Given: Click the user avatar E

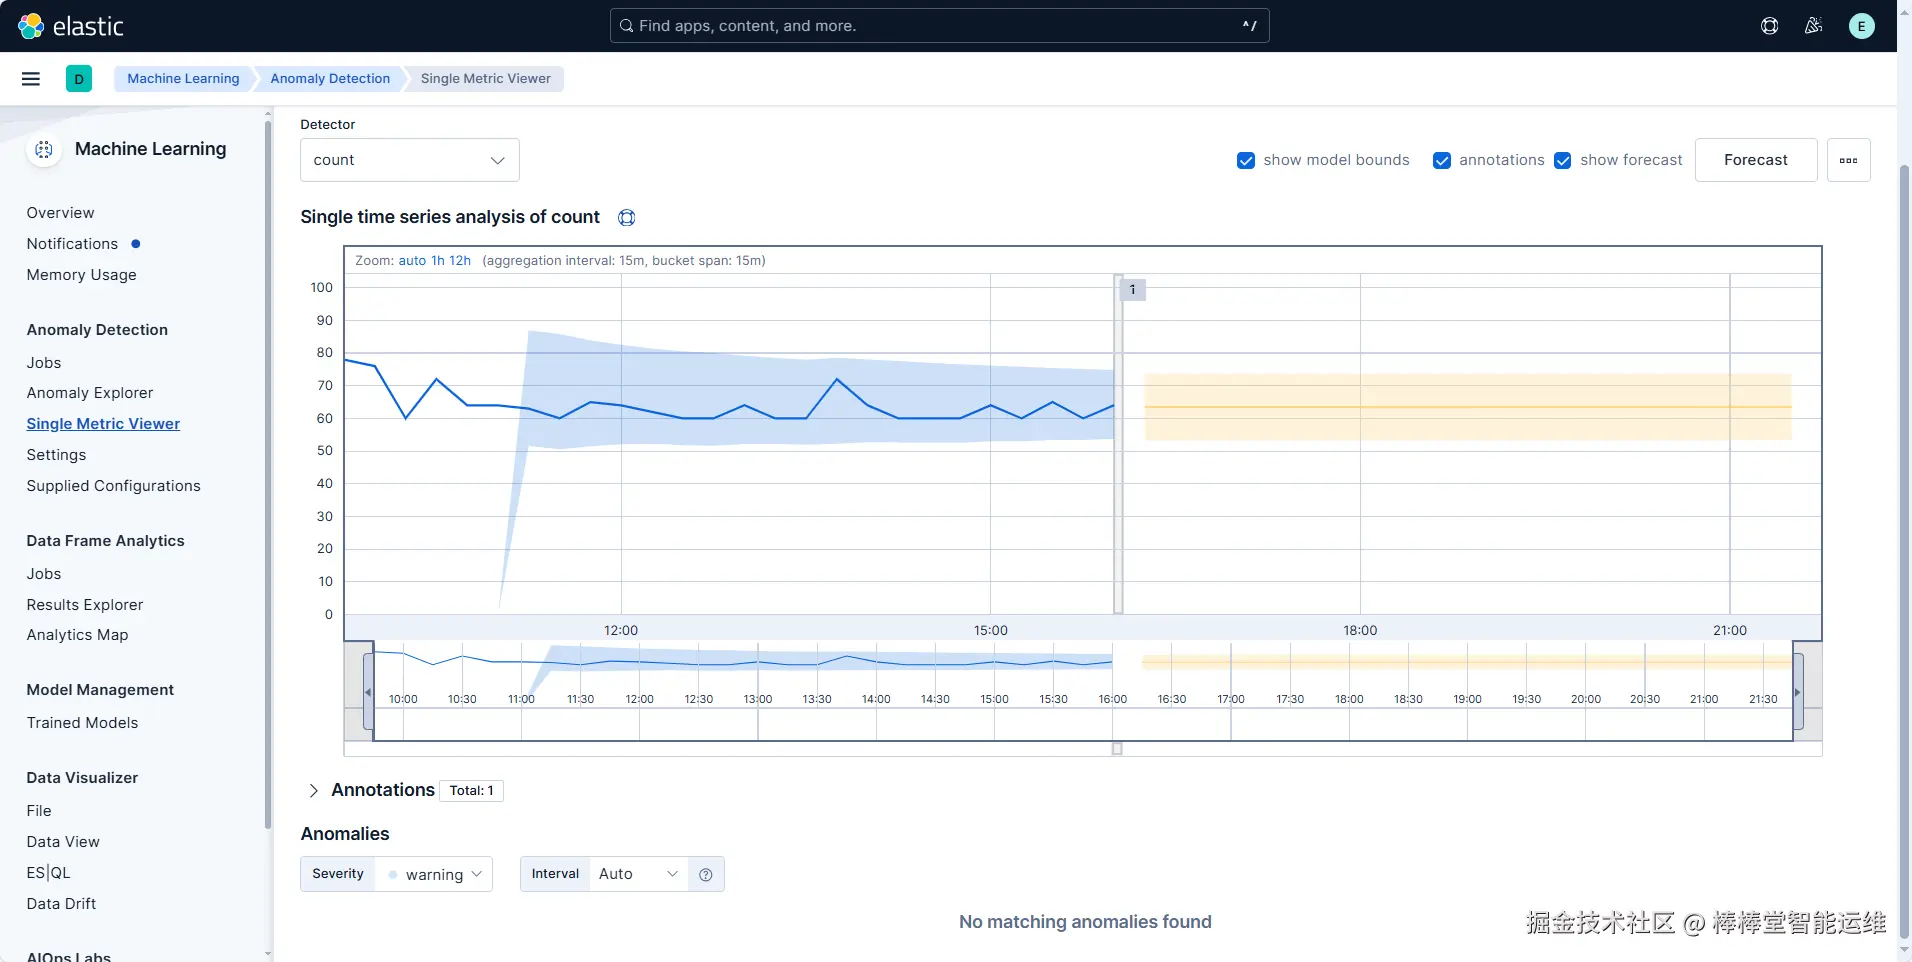Looking at the screenshot, I should pos(1861,26).
